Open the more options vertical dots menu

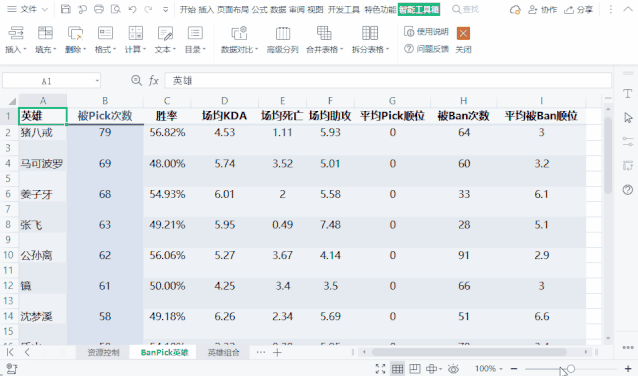[x=610, y=9]
